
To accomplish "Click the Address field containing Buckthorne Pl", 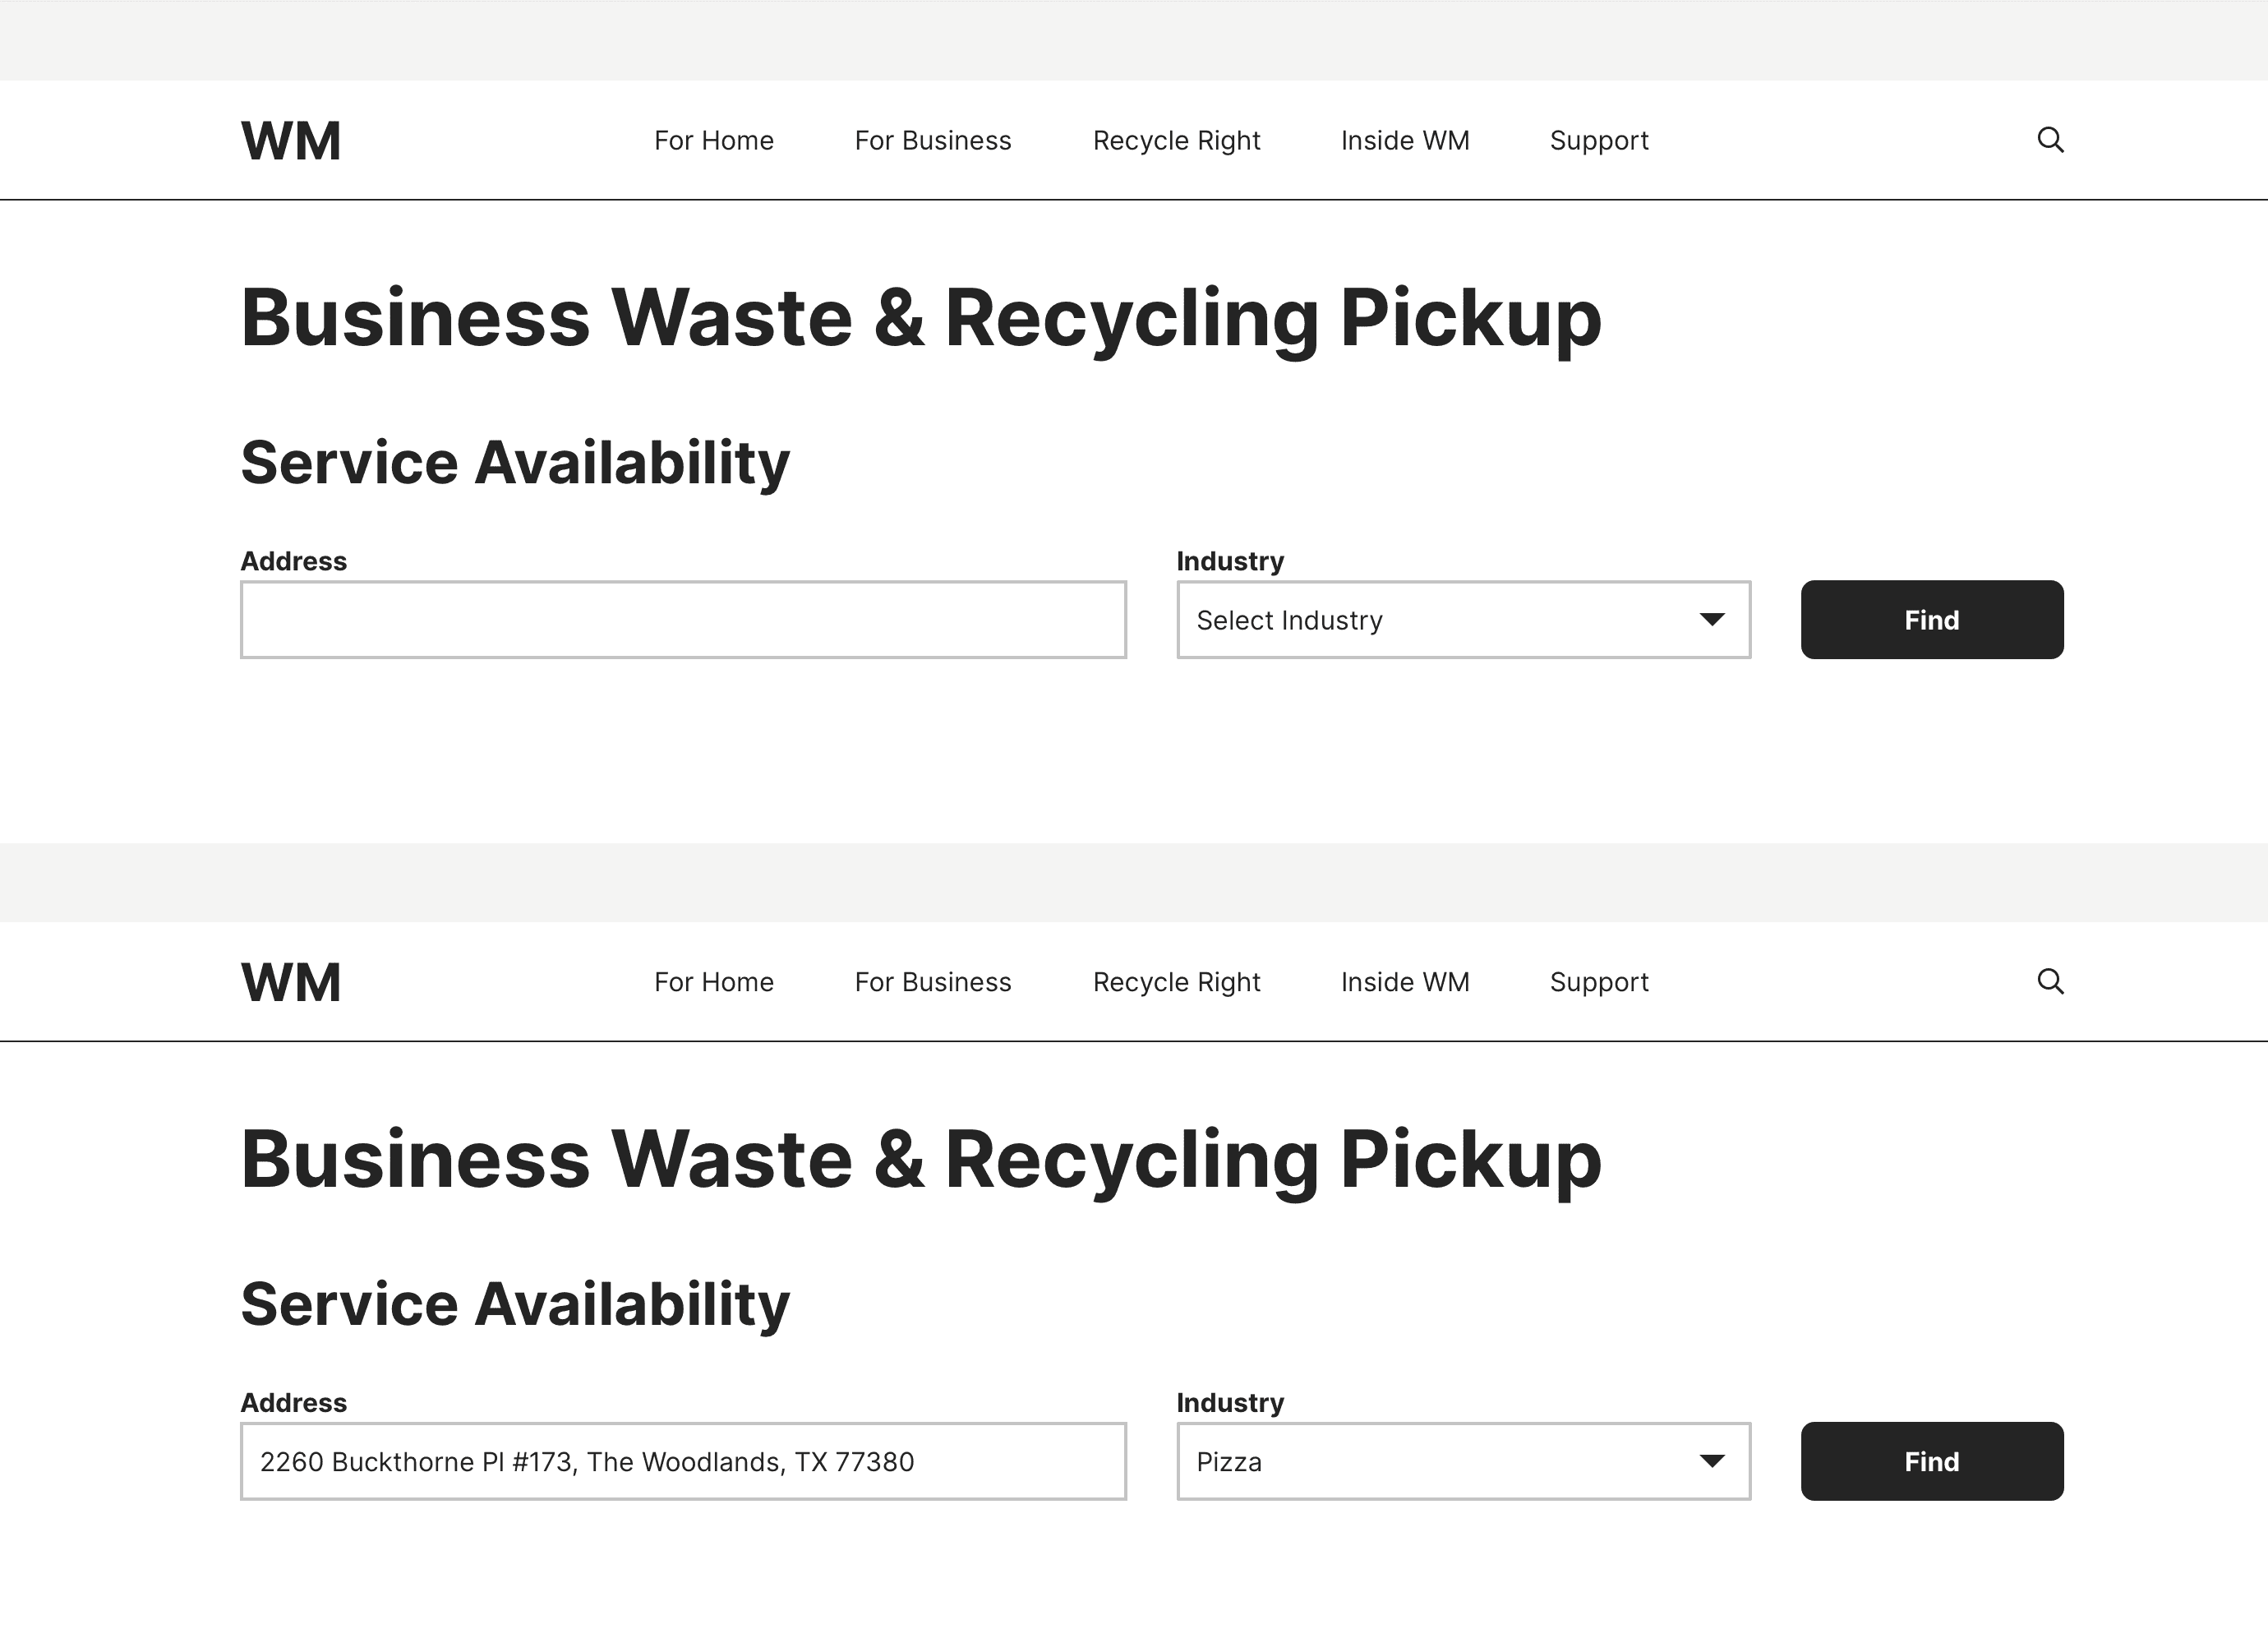I will point(683,1461).
